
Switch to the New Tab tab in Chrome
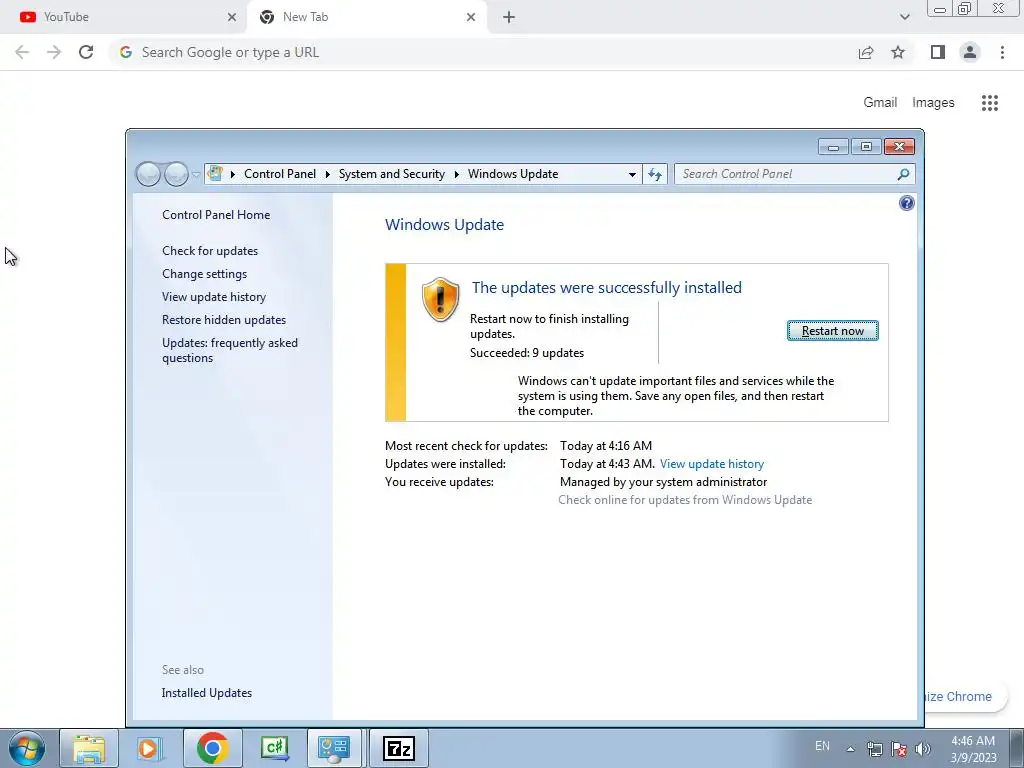pos(366,17)
